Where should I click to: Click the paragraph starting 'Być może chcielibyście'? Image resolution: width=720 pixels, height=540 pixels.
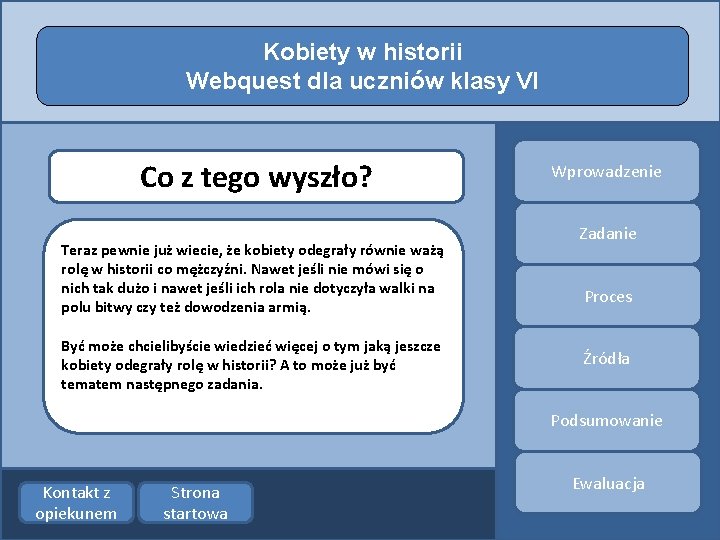point(251,365)
